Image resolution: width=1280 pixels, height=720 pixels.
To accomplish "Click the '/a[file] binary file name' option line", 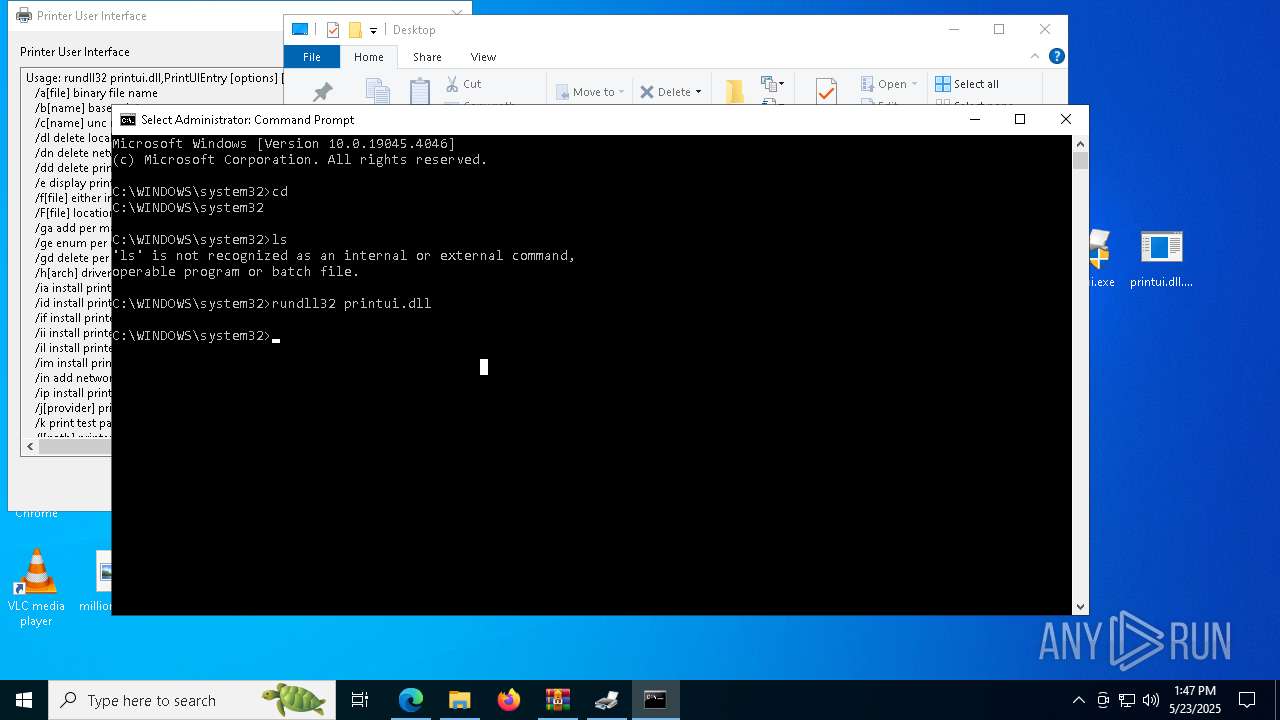I will click(x=96, y=93).
